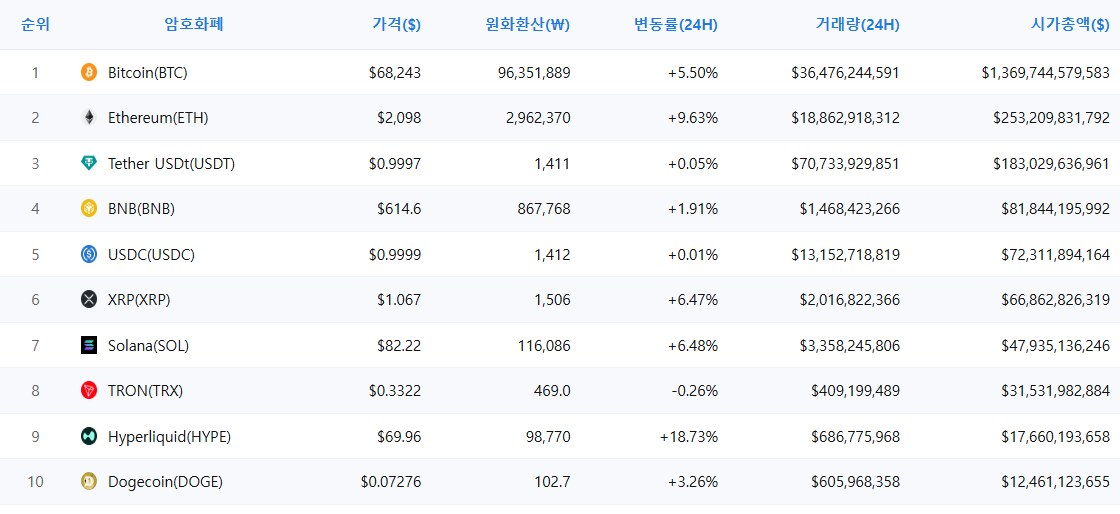Viewport: 1120px width, 514px height.
Task: Open the BNB(BNB) name link
Action: (141, 209)
